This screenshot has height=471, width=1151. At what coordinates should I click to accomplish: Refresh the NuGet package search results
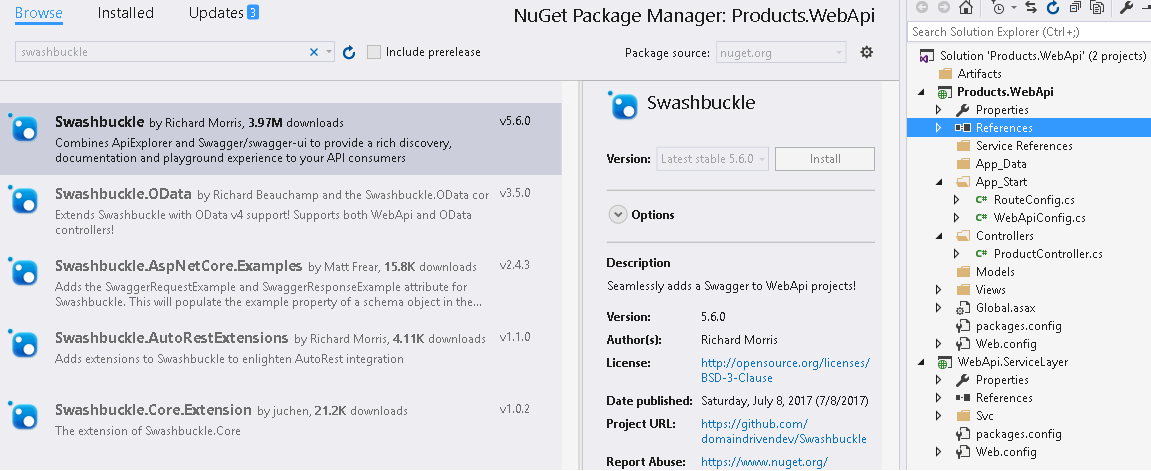point(349,52)
